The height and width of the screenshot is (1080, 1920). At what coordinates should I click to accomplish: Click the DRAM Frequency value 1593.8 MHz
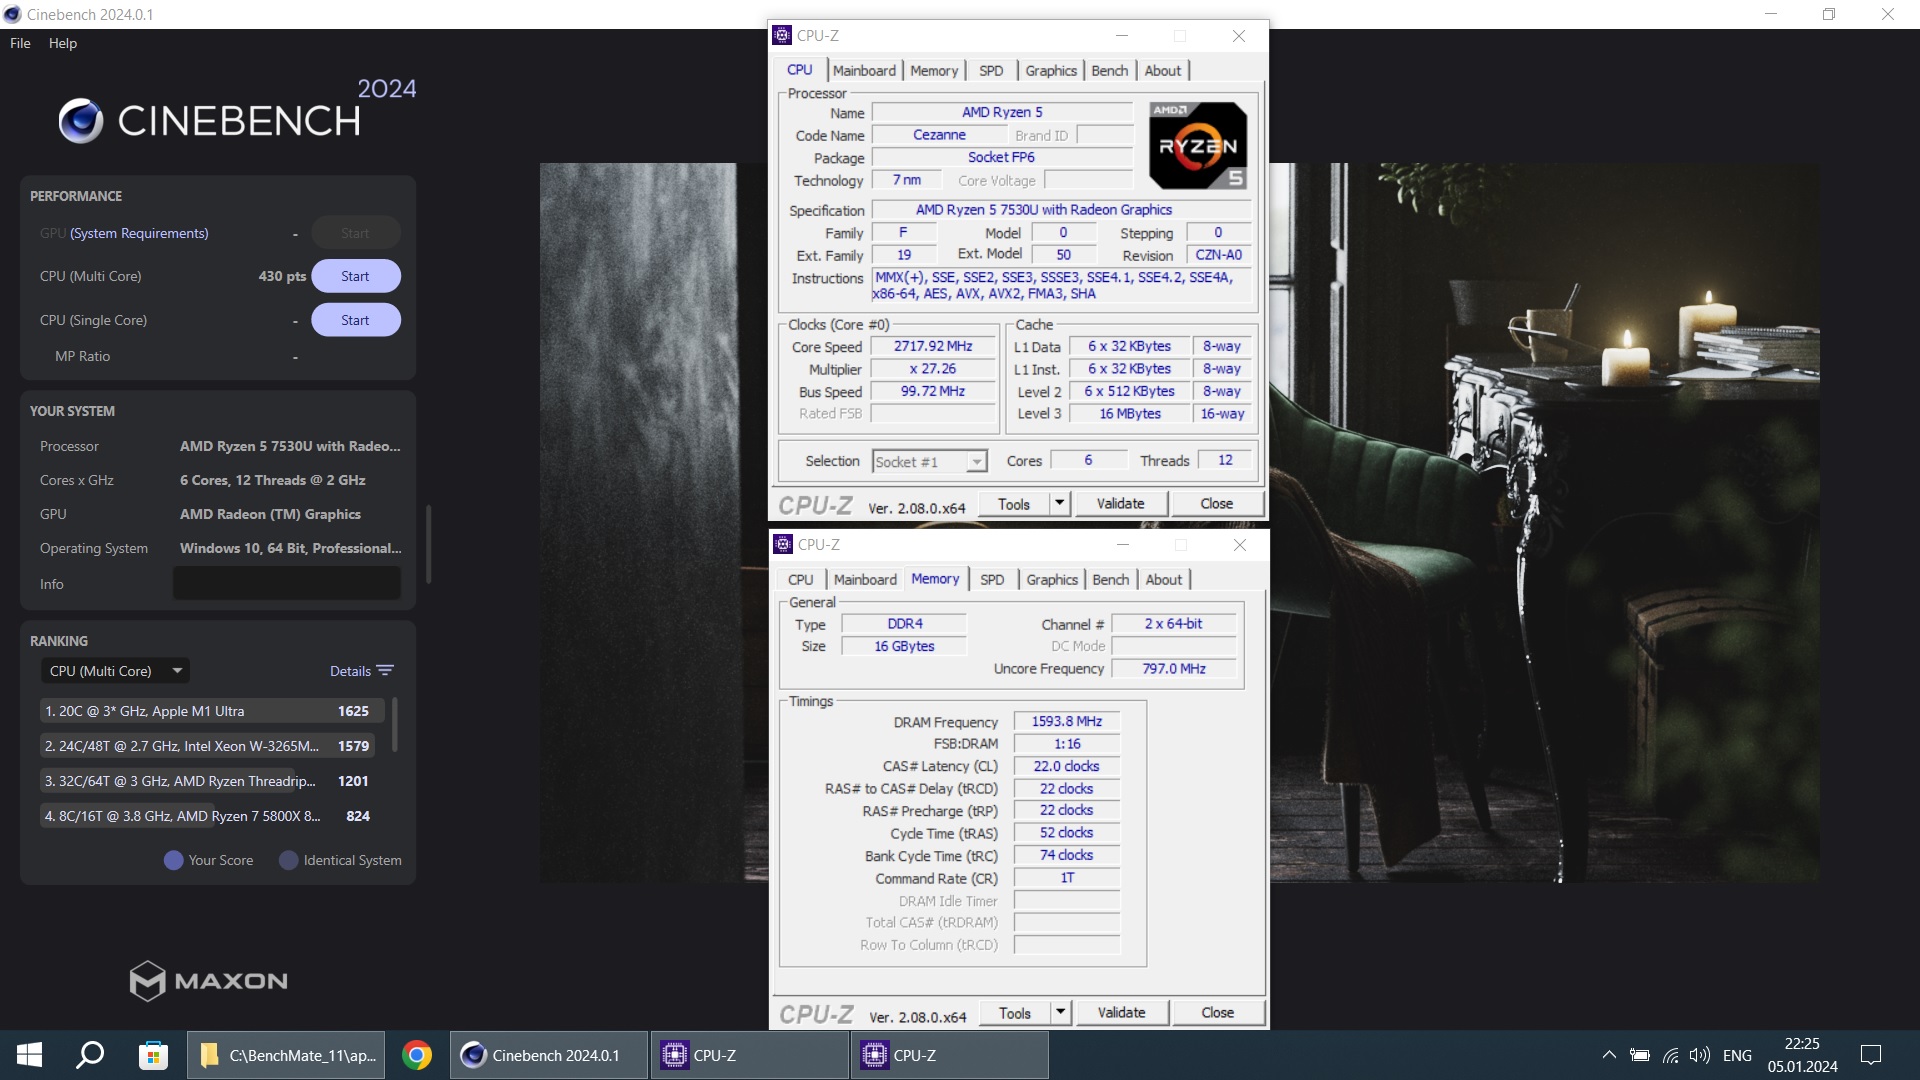[1067, 721]
